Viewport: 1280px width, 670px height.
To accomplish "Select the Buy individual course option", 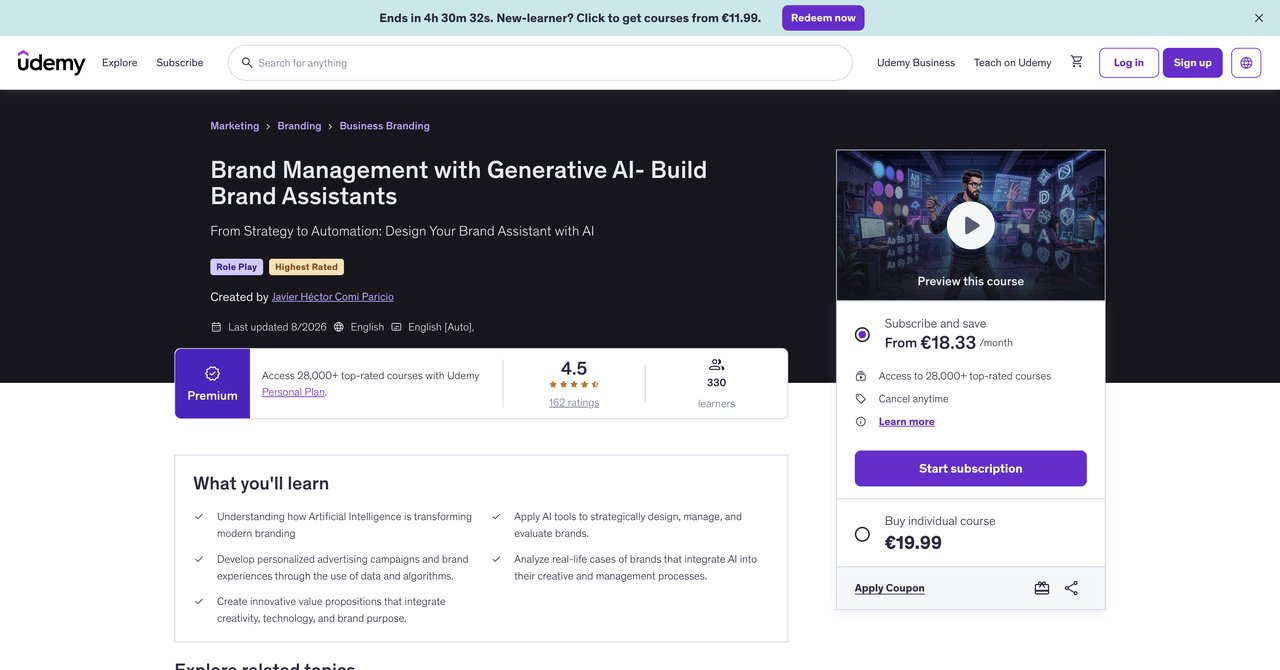I will coord(862,534).
